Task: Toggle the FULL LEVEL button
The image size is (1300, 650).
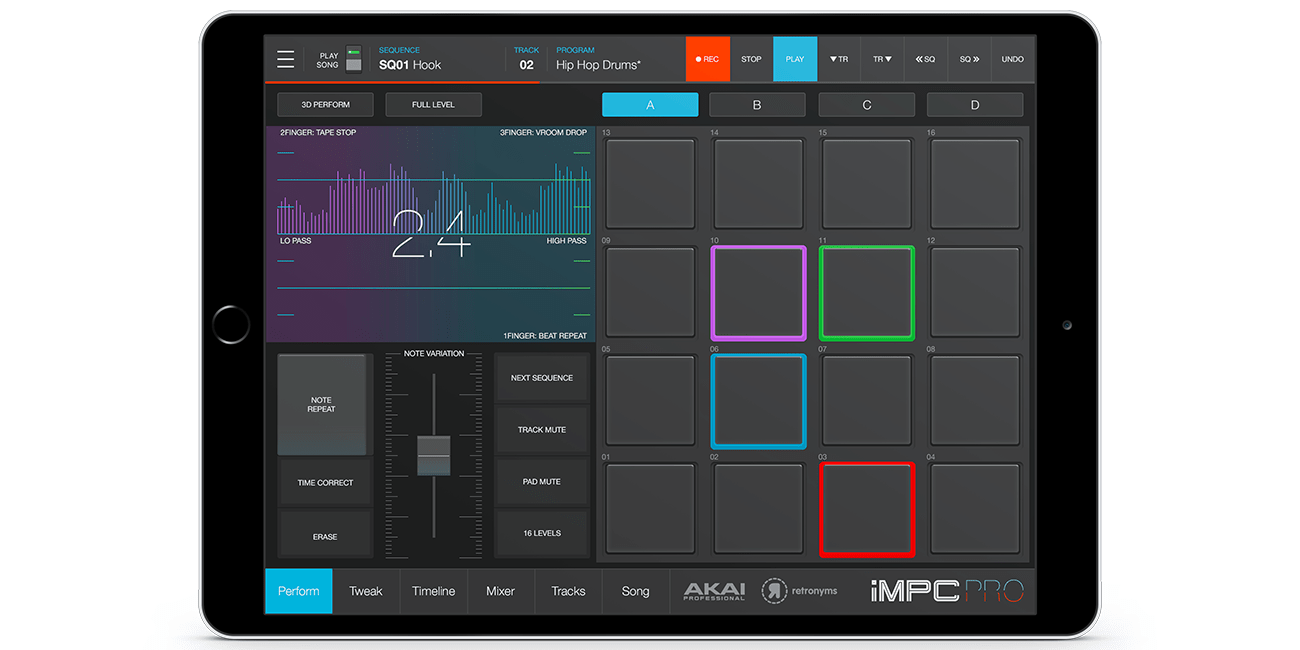Action: 433,104
